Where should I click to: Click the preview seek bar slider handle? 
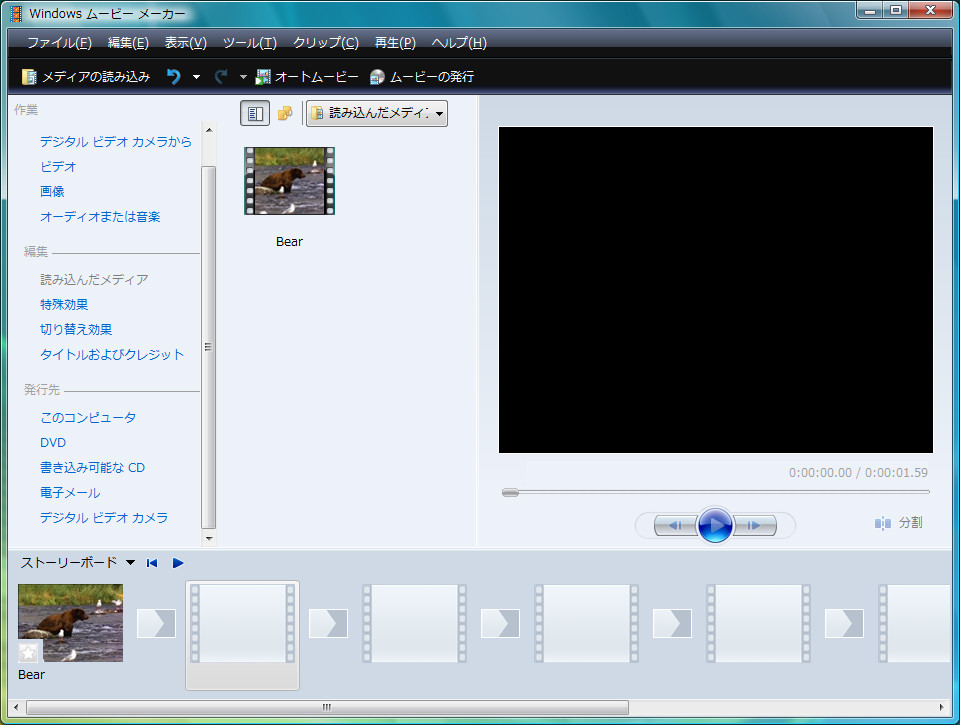pos(510,492)
